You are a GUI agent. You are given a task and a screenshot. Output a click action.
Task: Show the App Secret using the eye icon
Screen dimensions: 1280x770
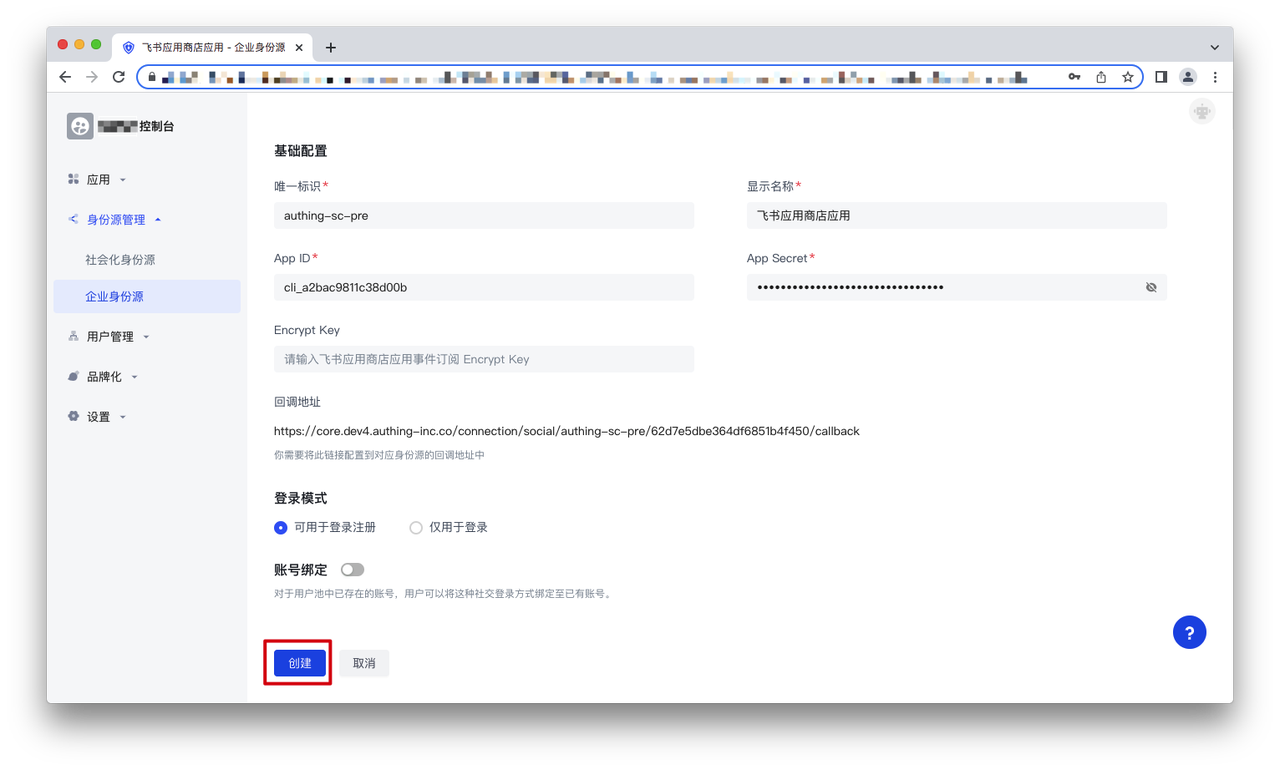pyautogui.click(x=1151, y=288)
